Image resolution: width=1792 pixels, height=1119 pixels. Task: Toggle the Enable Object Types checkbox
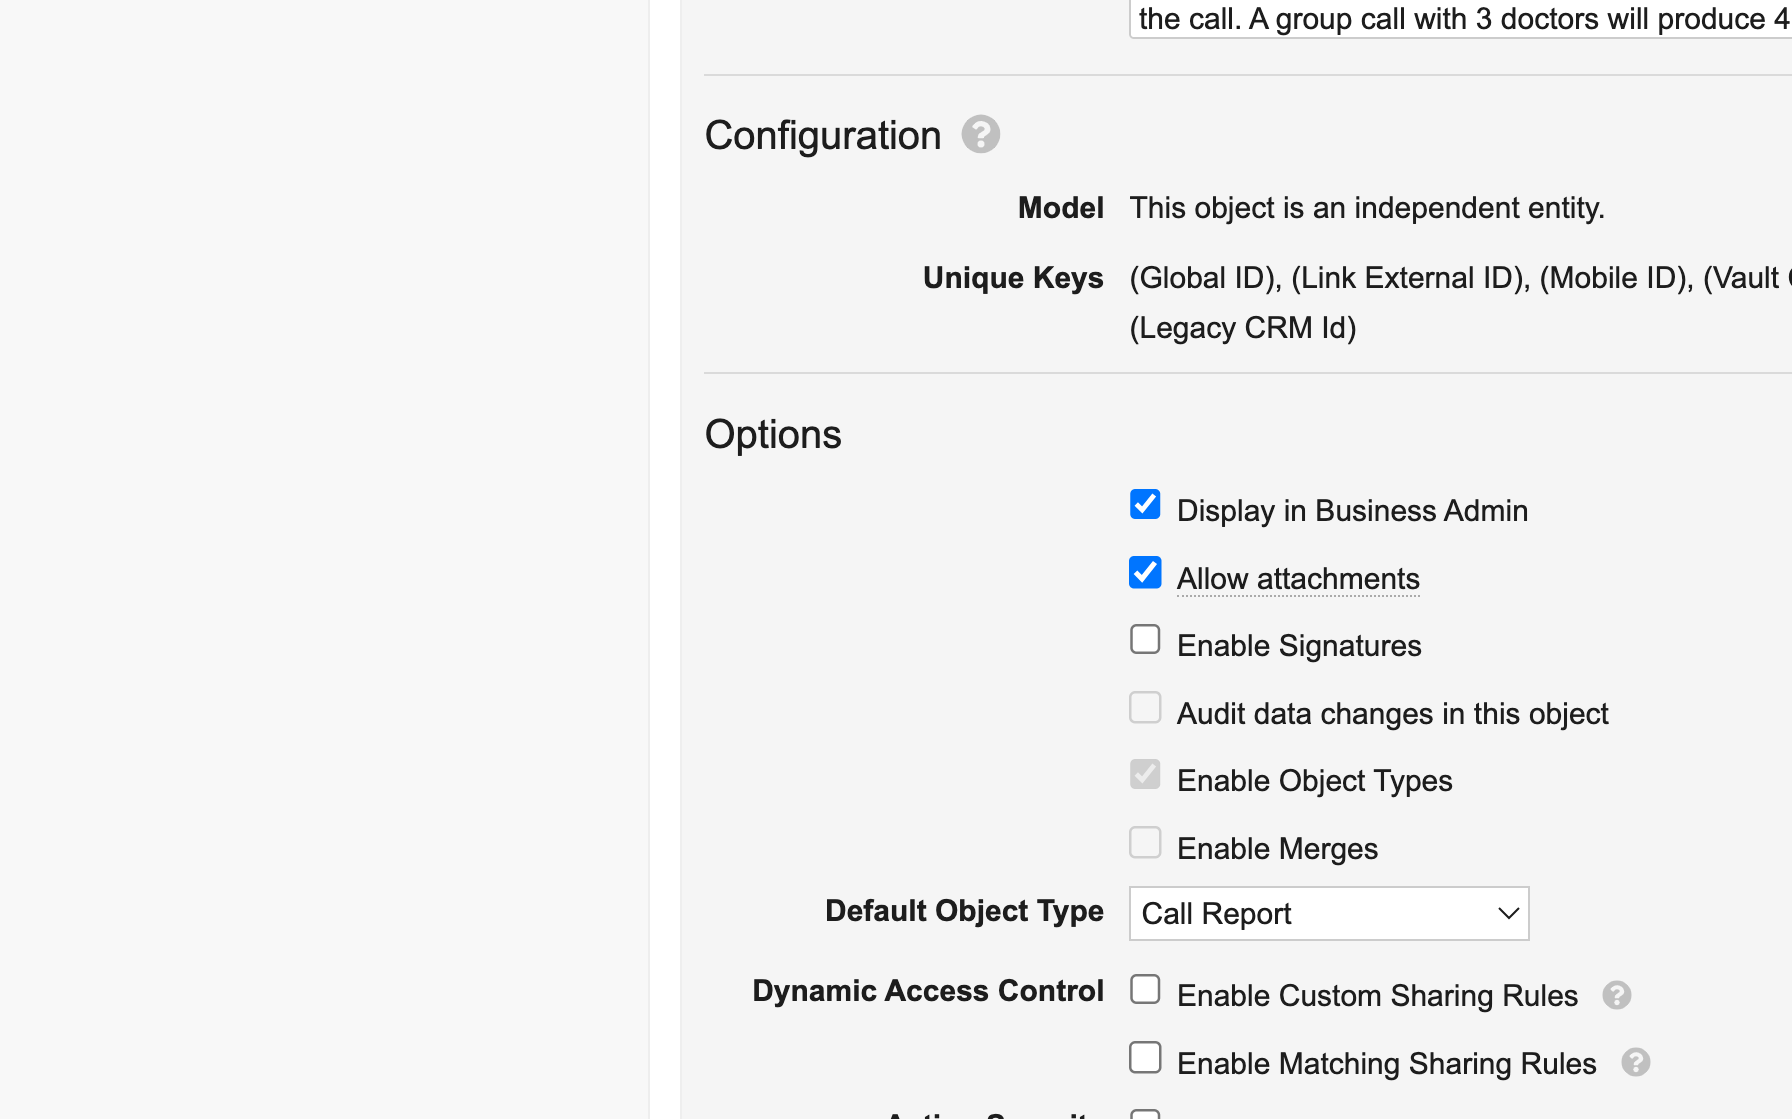pyautogui.click(x=1145, y=775)
